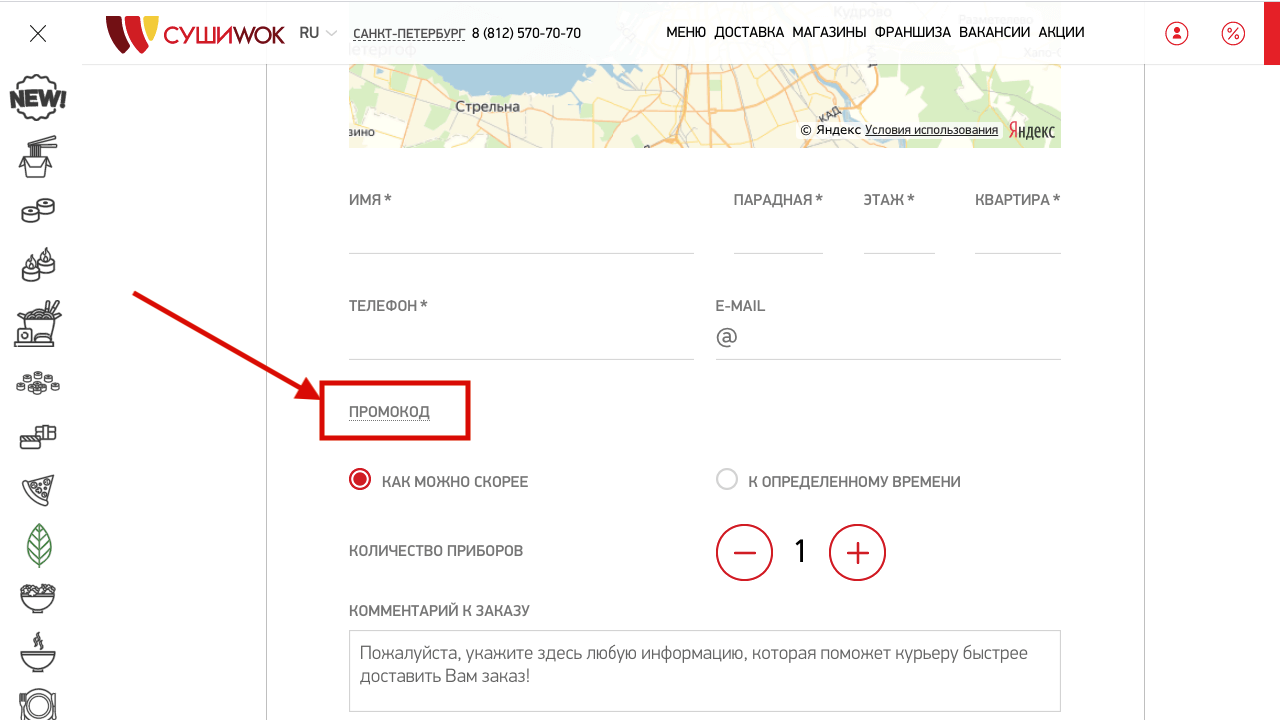Screen dimensions: 1280x720
Task: Open the NEW! items category icon
Action: click(x=38, y=98)
